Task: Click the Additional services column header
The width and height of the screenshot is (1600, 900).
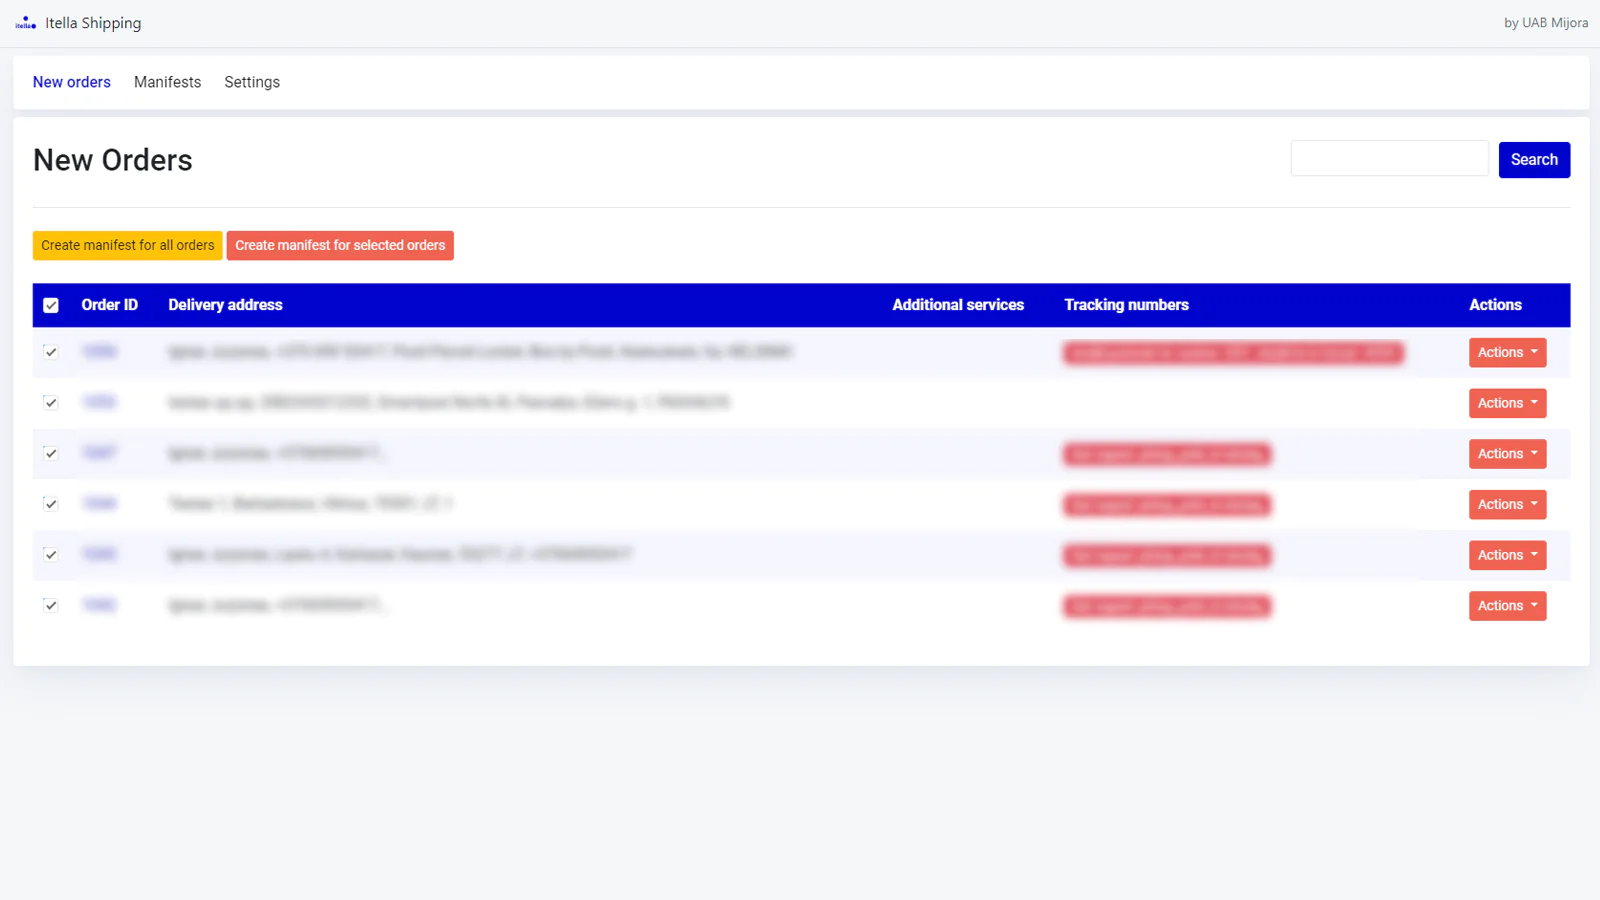Action: [x=958, y=305]
